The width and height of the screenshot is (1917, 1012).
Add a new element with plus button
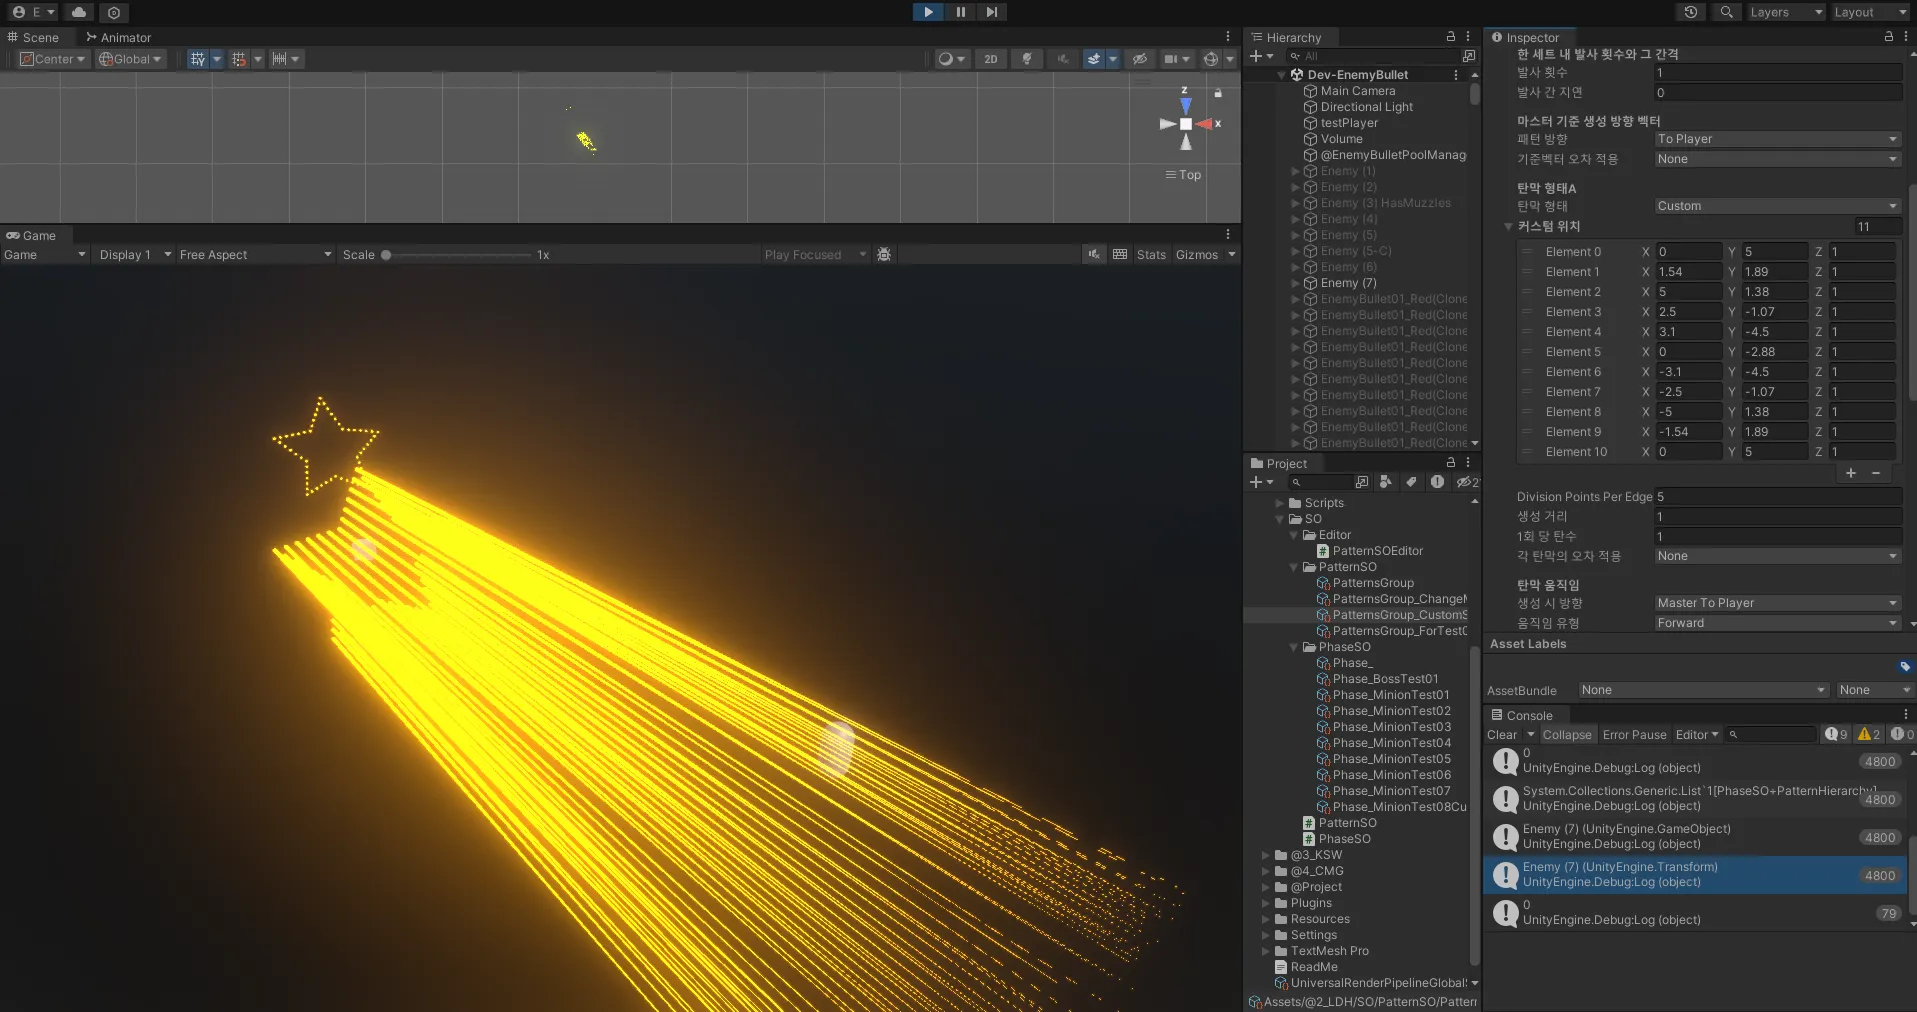point(1851,473)
